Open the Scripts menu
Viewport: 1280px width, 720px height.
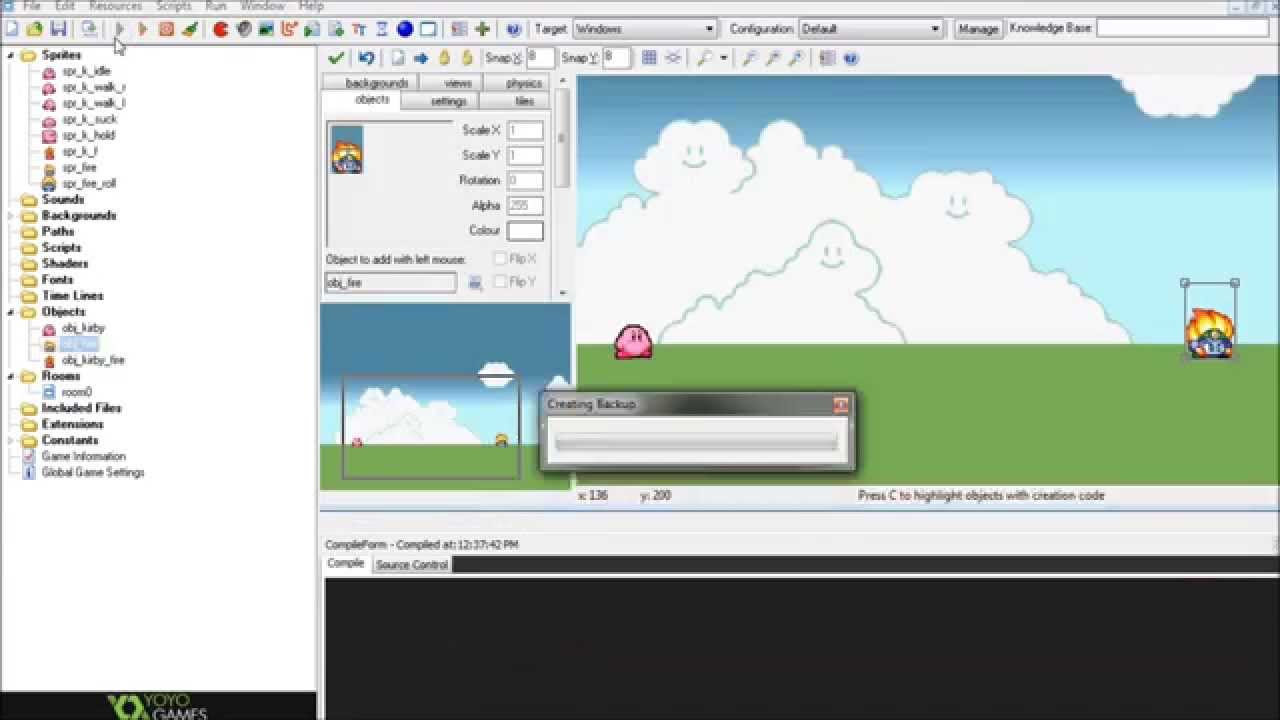pyautogui.click(x=173, y=6)
